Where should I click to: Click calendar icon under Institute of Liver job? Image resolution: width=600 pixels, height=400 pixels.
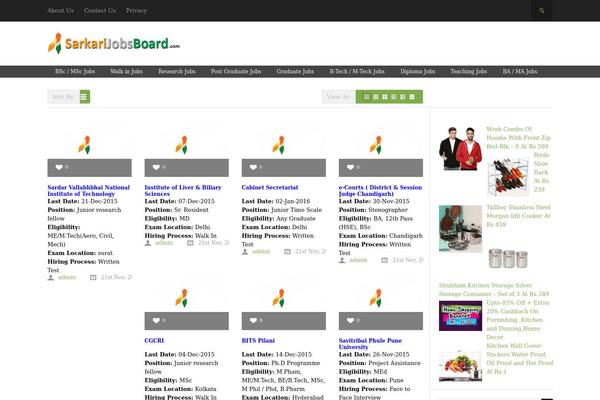pyautogui.click(x=190, y=243)
